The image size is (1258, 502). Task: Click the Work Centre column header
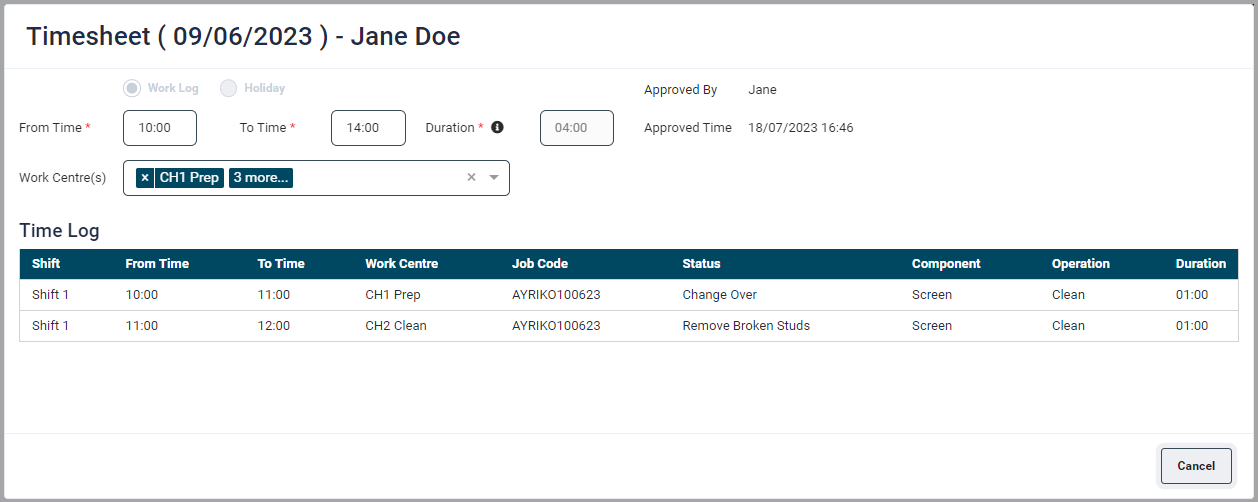(x=401, y=264)
